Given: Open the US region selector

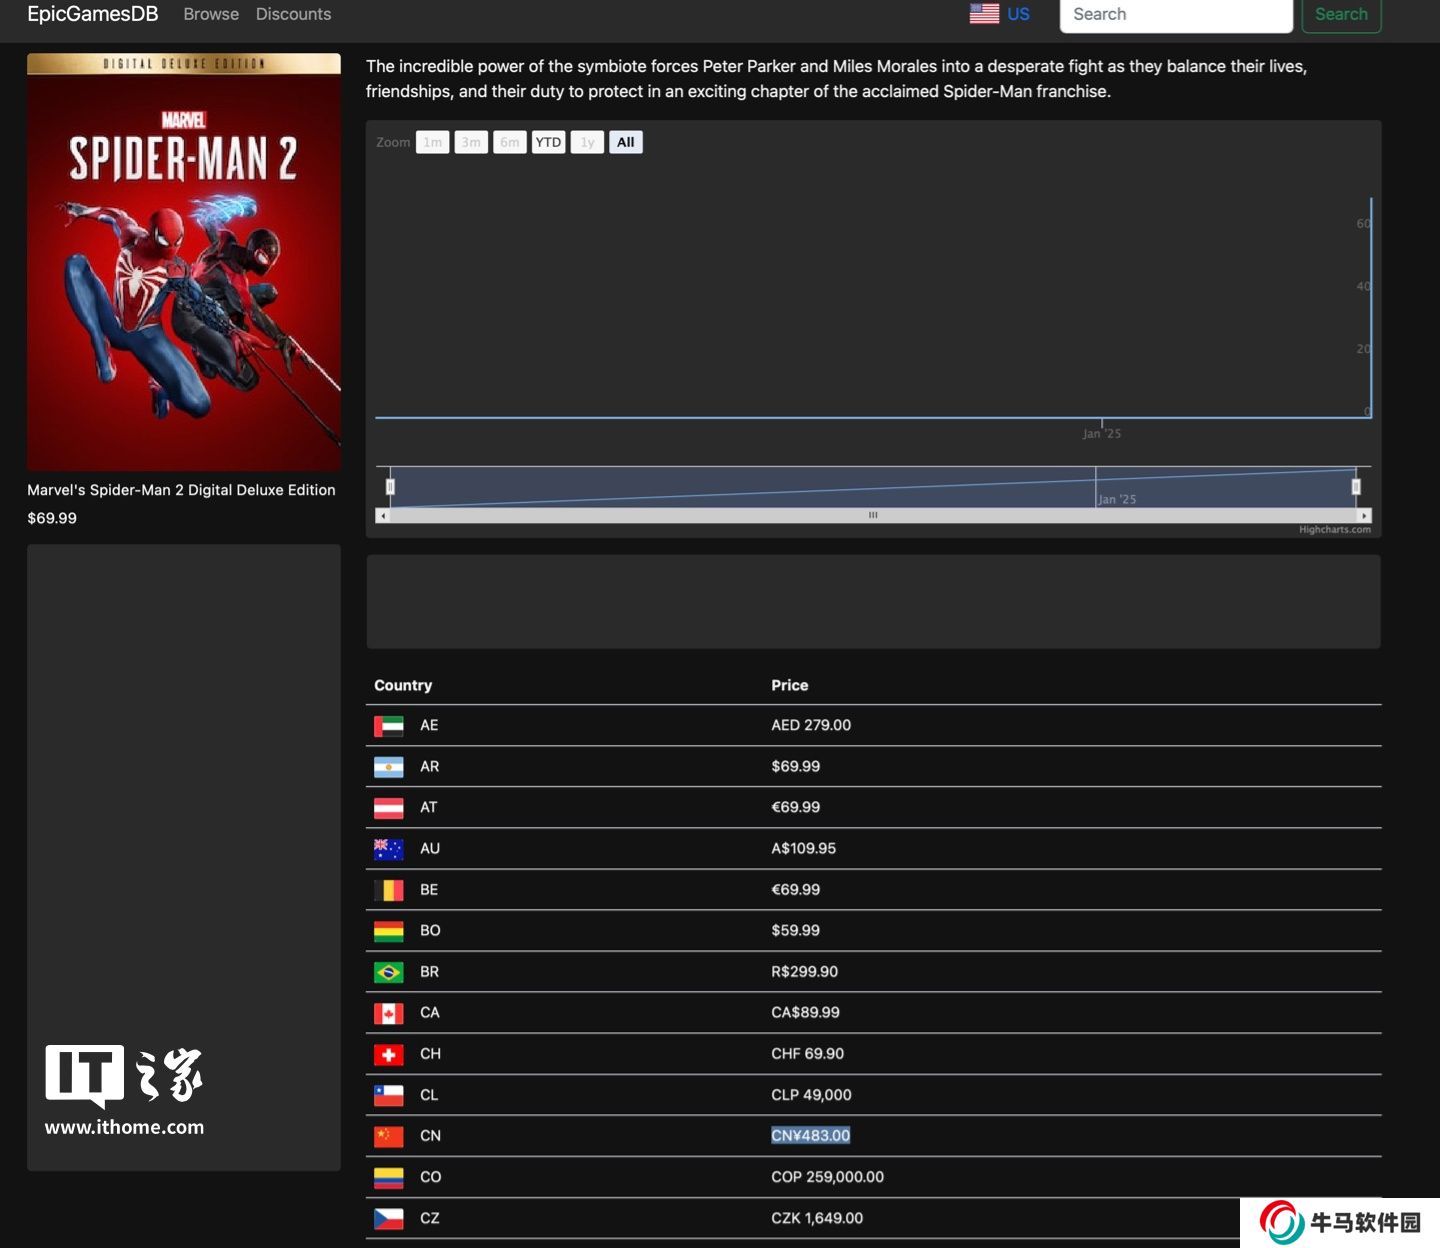Looking at the screenshot, I should click(1000, 14).
